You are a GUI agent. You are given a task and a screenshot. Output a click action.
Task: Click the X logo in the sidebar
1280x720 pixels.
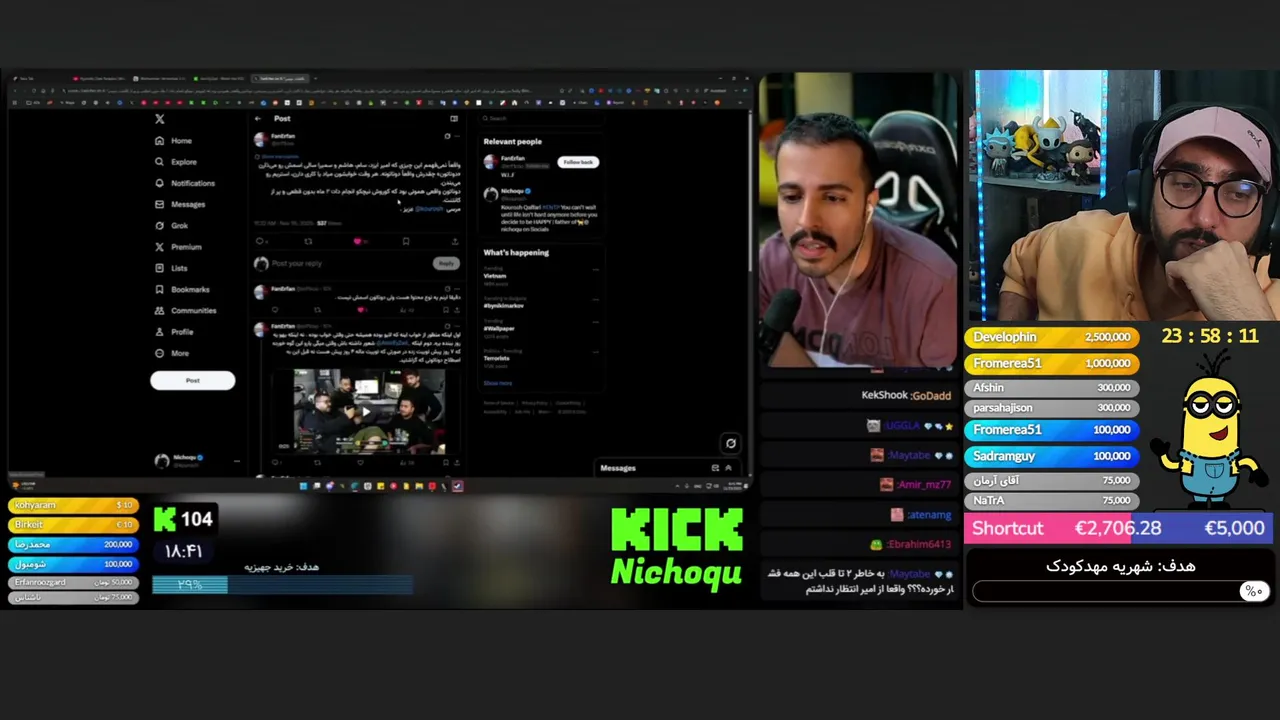point(159,119)
